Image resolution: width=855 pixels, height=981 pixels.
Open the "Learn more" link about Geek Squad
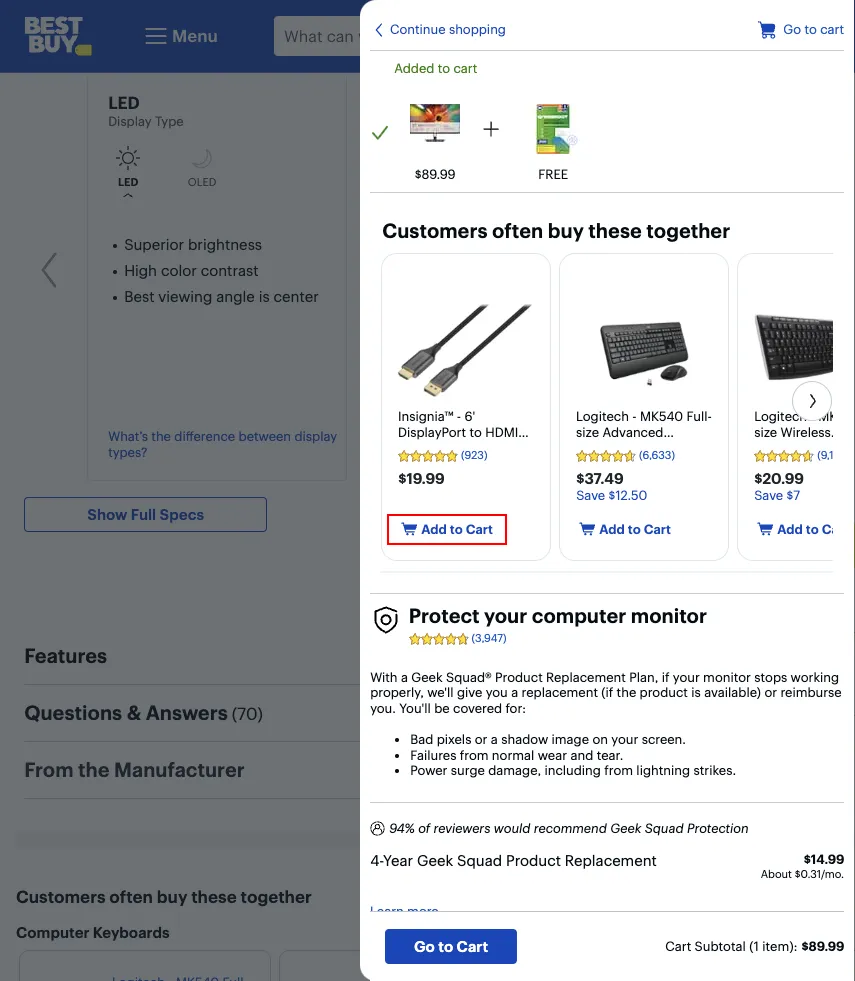pyautogui.click(x=404, y=908)
